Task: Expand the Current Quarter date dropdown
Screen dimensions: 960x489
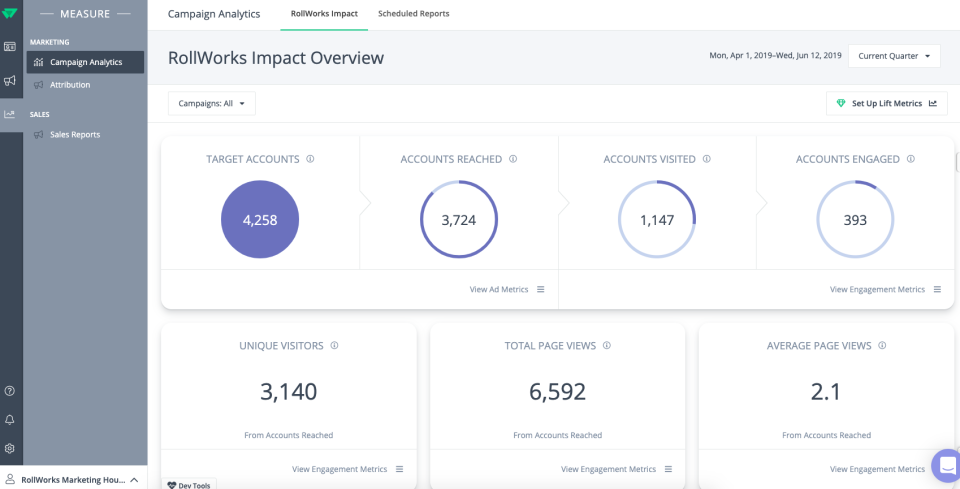Action: (x=894, y=56)
